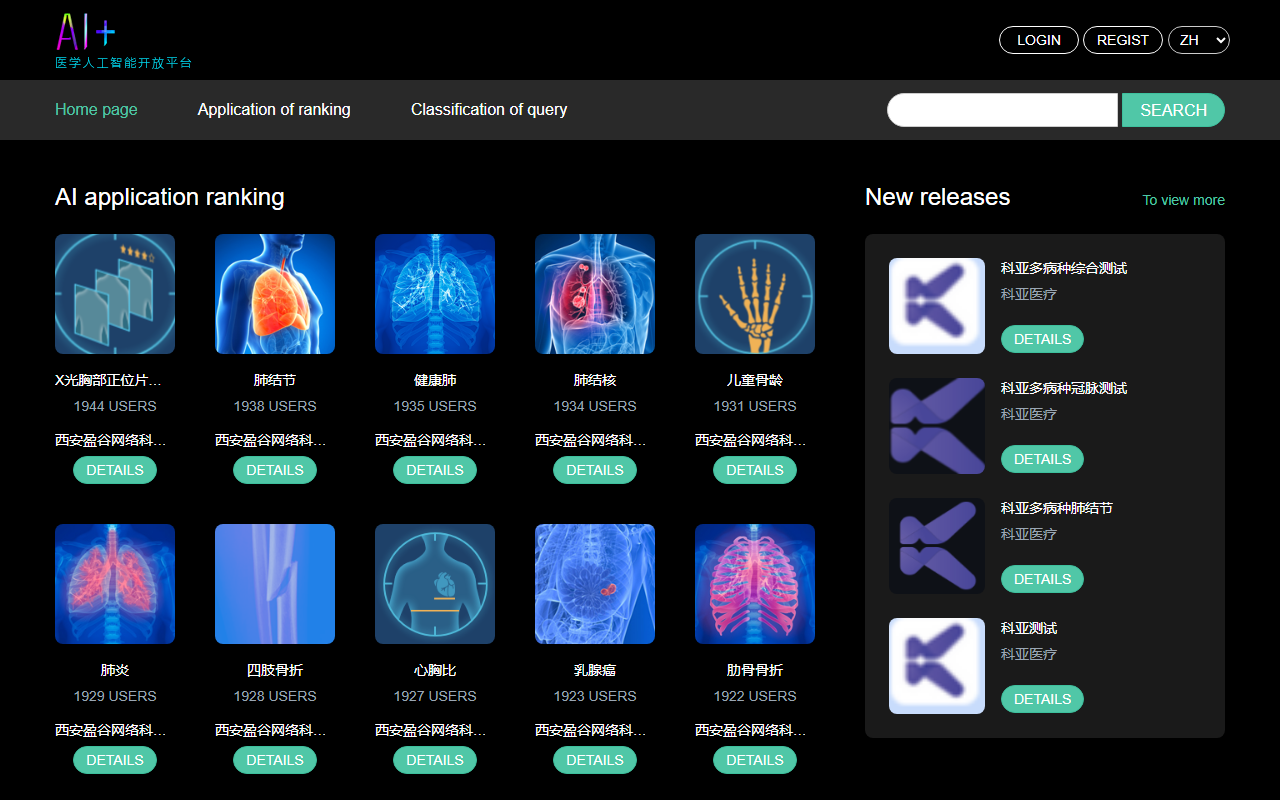1280x800 pixels.
Task: Open the 科亚多病种综合测试 logo thumbnail
Action: pos(937,306)
